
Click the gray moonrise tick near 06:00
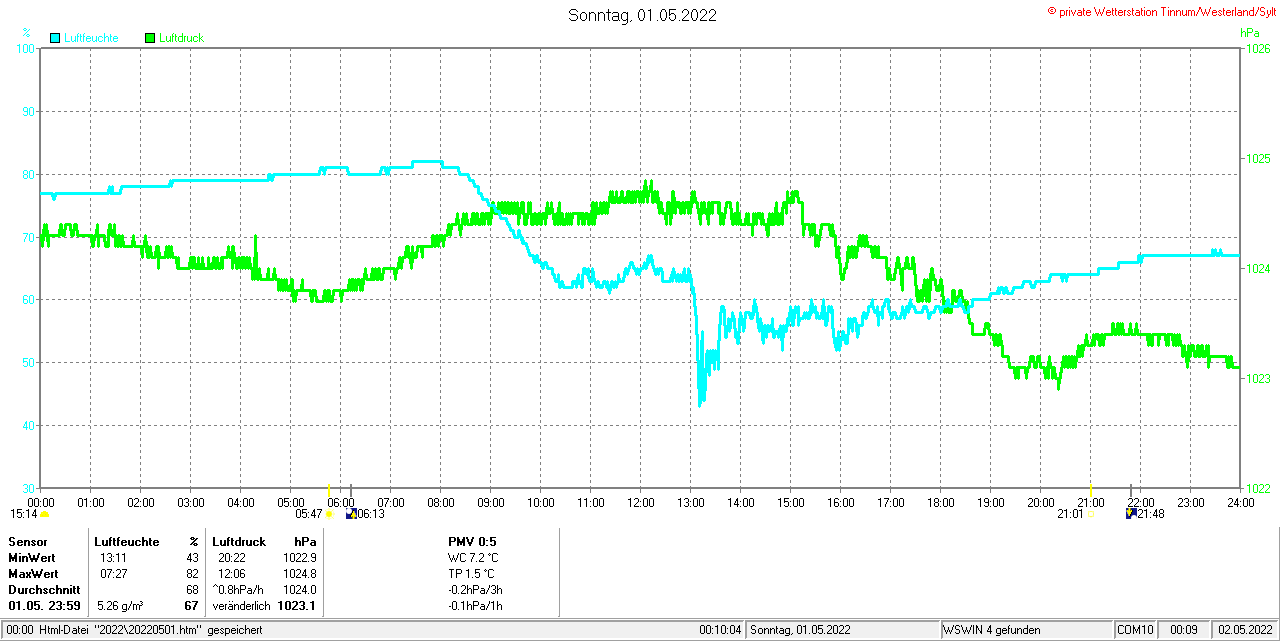[351, 489]
